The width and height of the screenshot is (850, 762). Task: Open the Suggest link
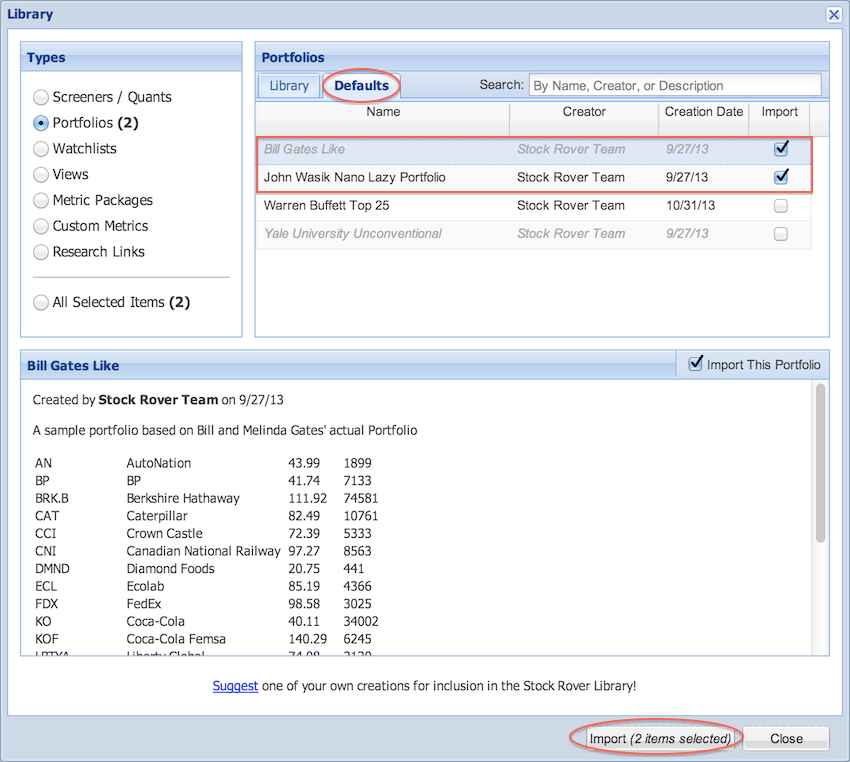click(x=235, y=686)
